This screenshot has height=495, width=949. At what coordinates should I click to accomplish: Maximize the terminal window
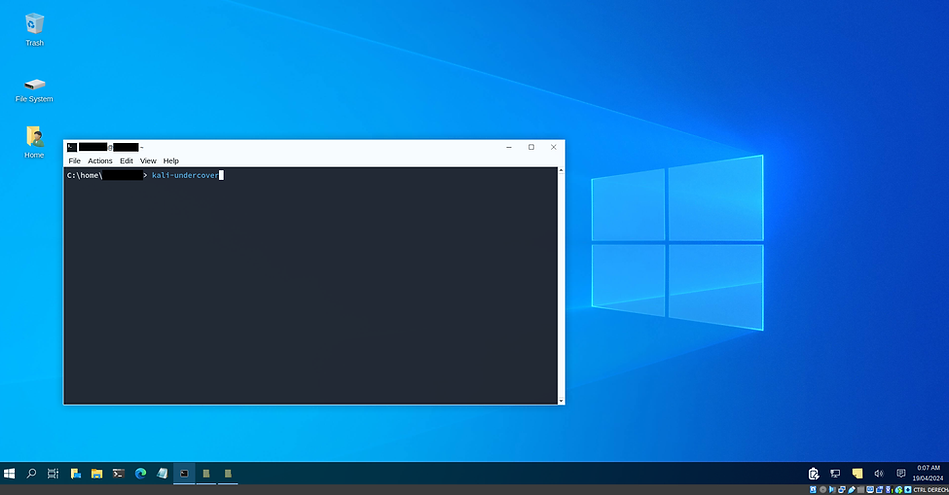point(531,147)
